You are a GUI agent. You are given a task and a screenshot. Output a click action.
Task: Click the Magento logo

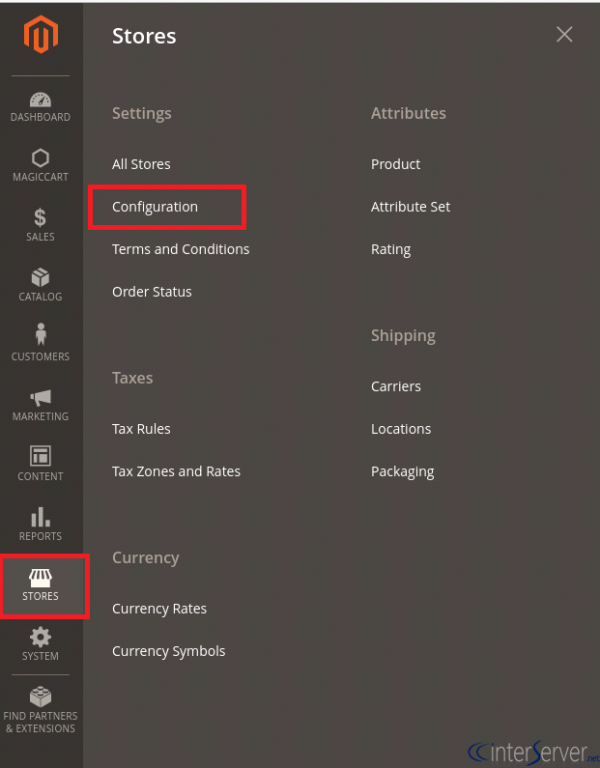(x=41, y=34)
